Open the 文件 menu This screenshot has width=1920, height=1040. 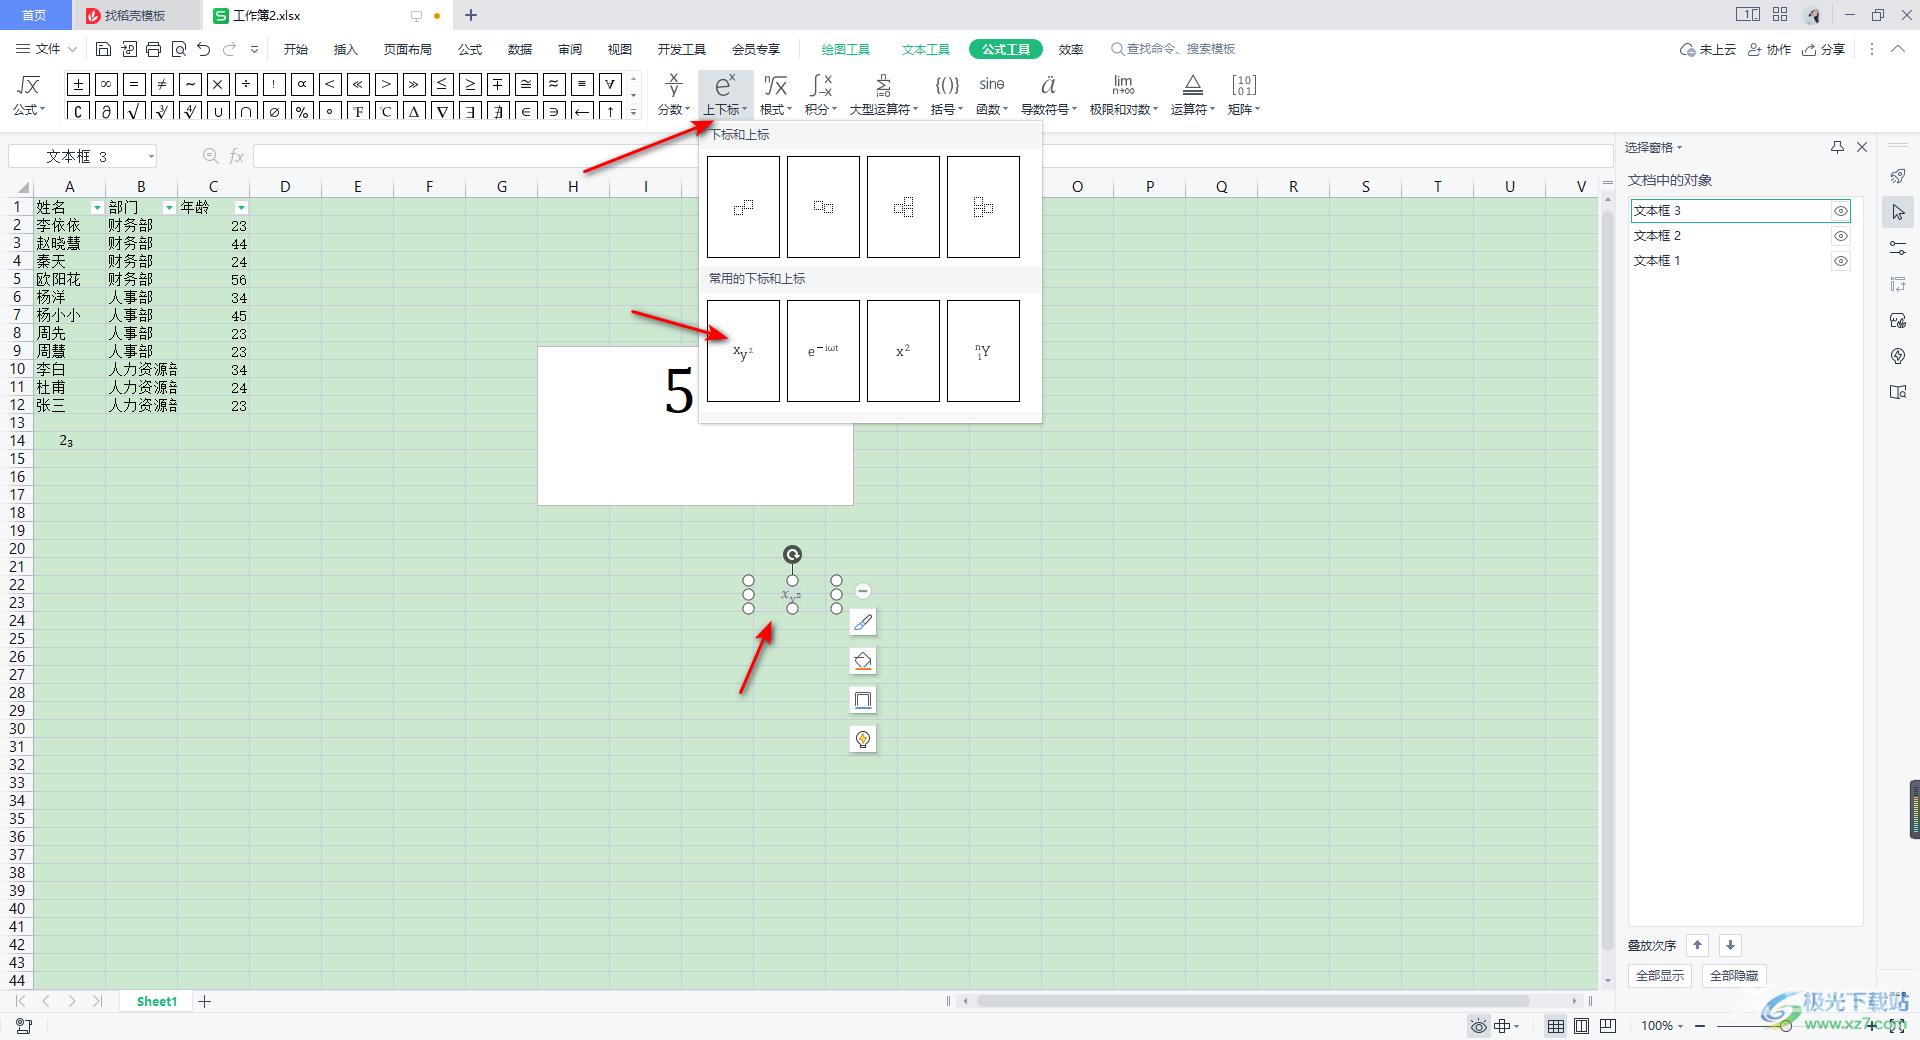click(x=47, y=49)
